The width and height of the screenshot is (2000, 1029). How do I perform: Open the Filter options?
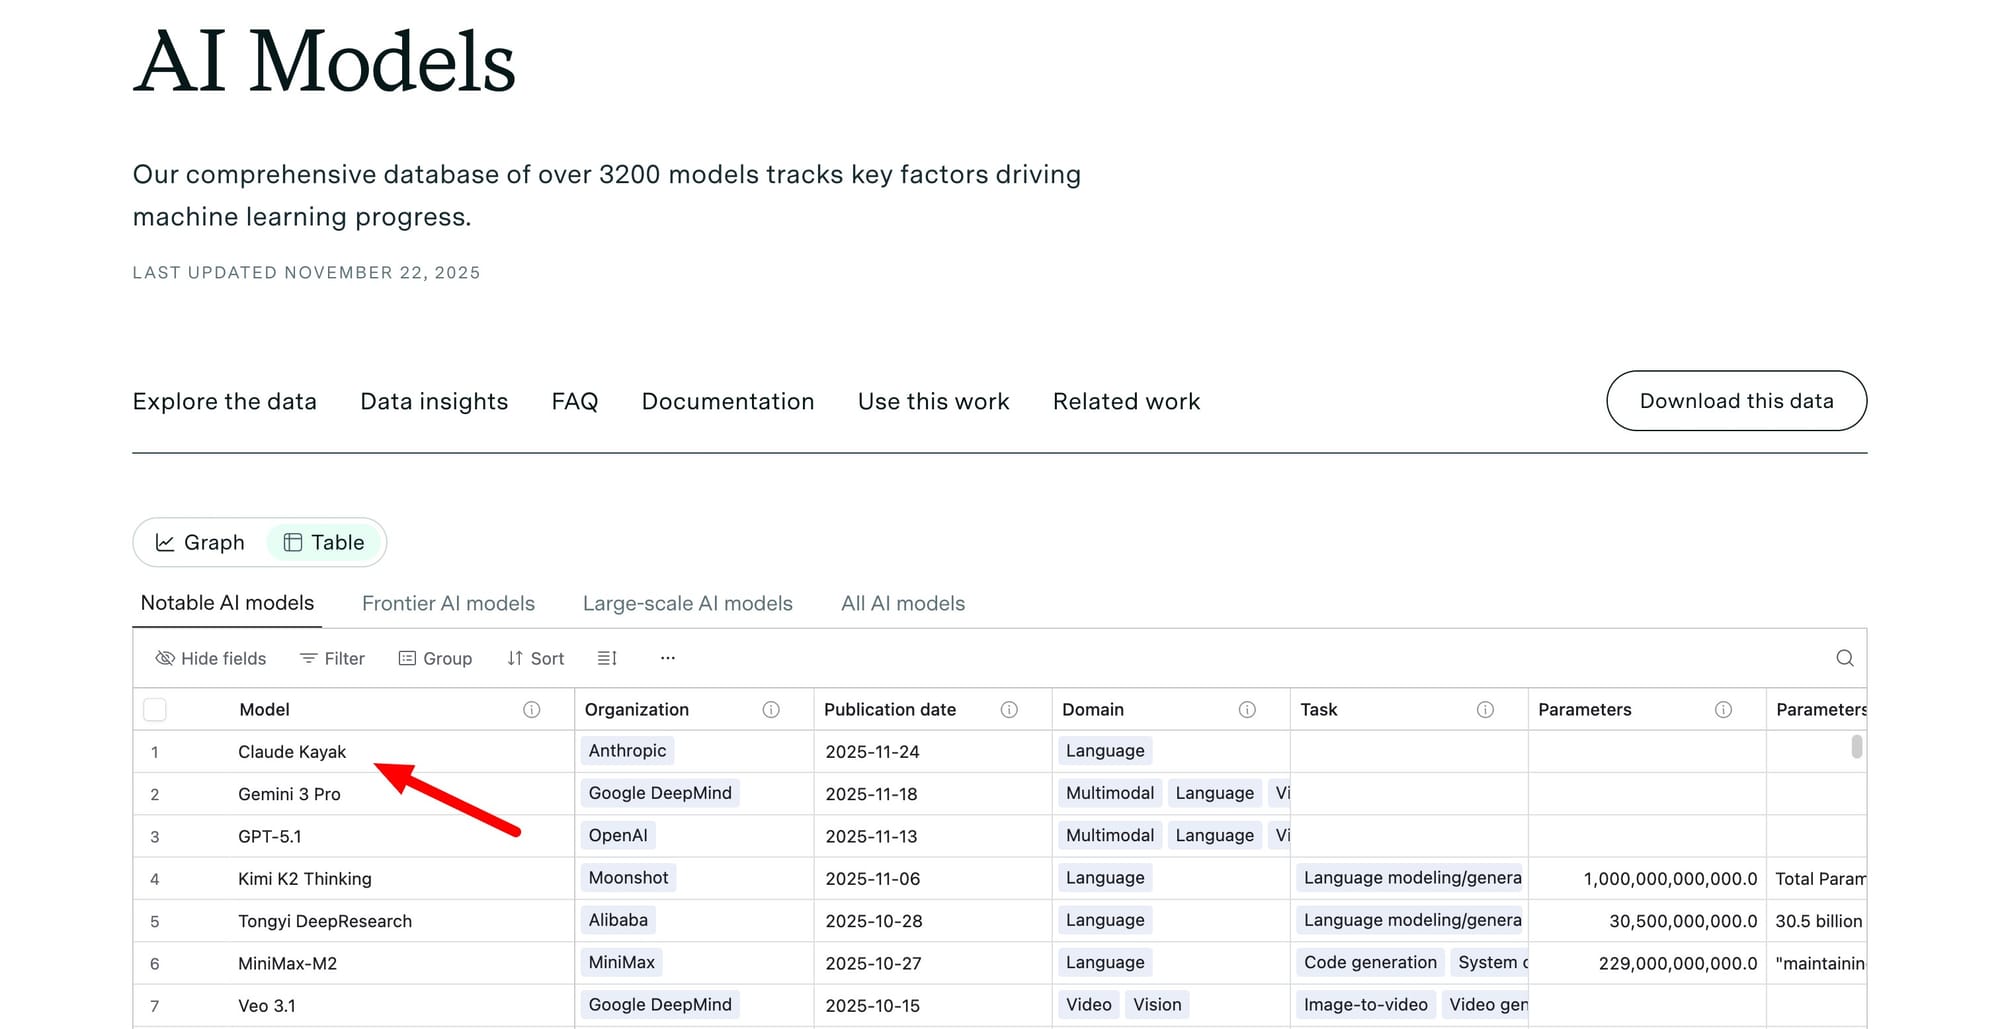pyautogui.click(x=332, y=658)
